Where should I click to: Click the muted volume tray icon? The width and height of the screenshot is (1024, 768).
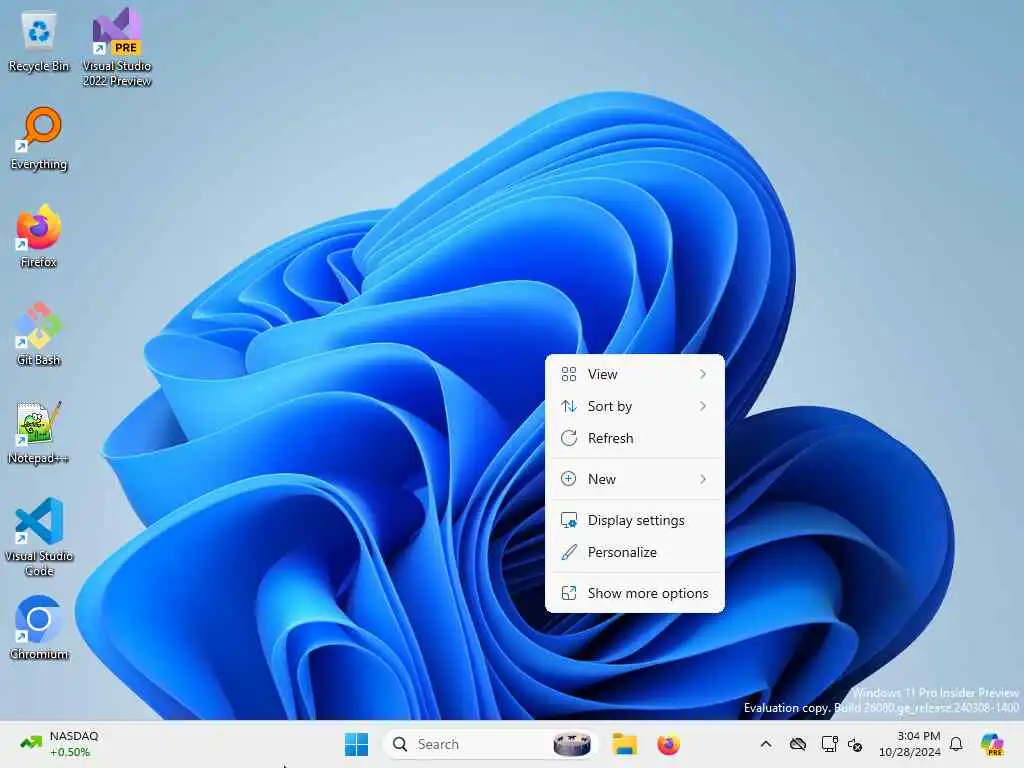tap(855, 744)
